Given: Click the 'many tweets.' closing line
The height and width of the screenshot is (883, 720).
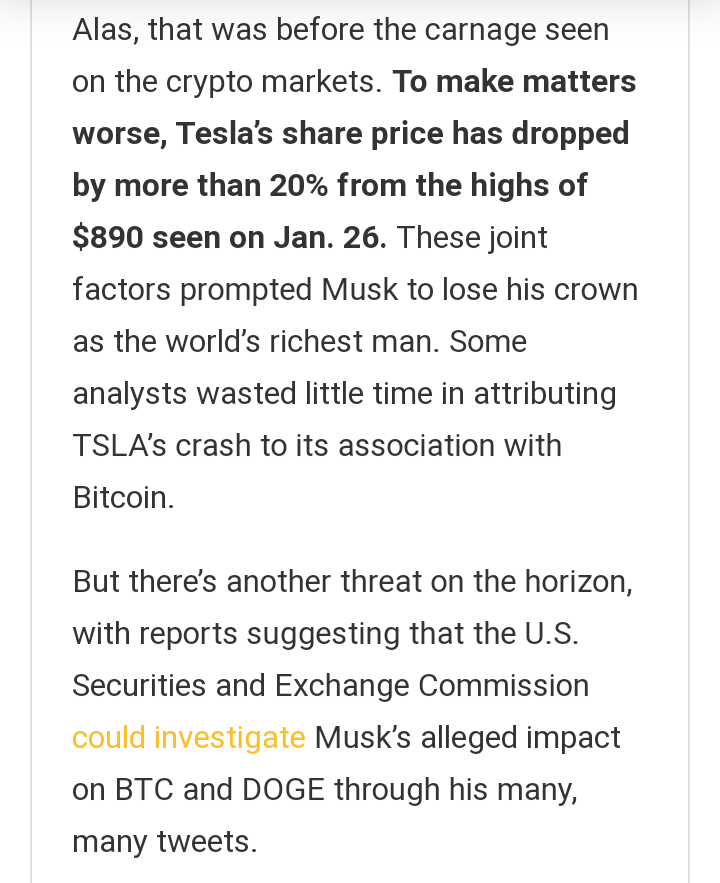Looking at the screenshot, I should click(x=165, y=842).
